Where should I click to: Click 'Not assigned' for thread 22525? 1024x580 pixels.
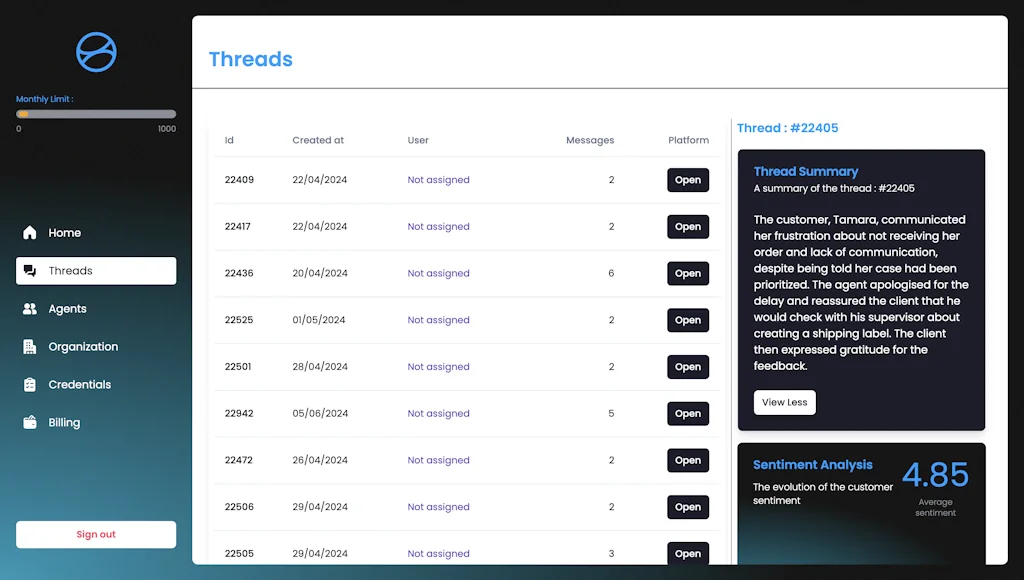(x=438, y=320)
